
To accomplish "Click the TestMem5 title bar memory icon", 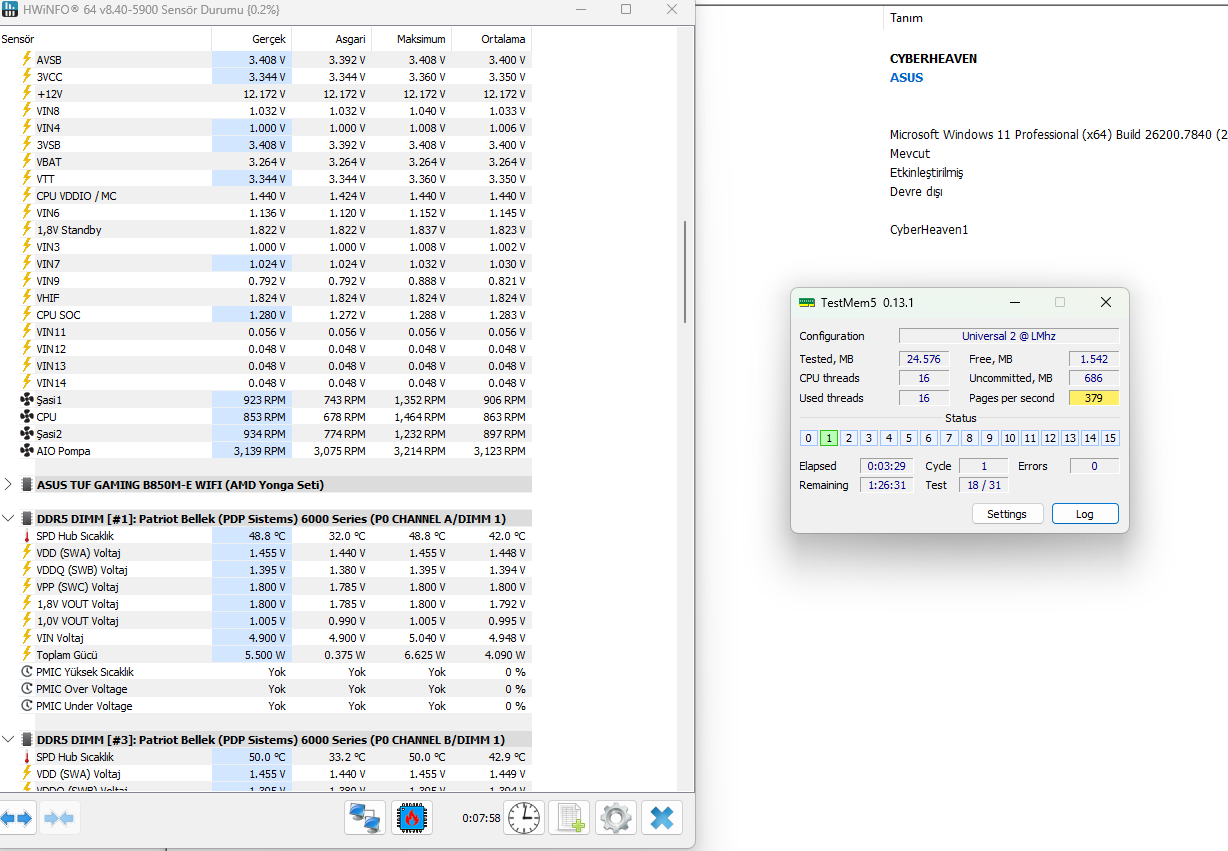I will (x=807, y=302).
